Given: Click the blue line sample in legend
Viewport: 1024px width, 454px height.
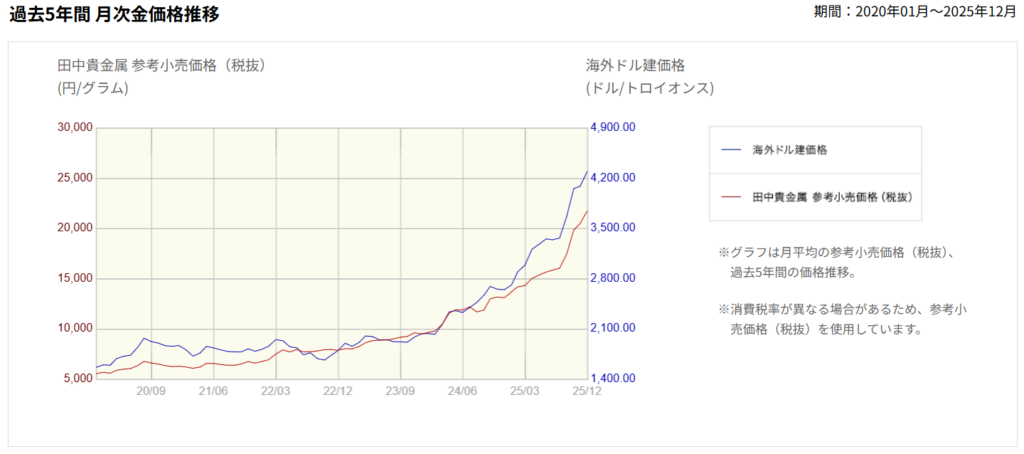Looking at the screenshot, I should pos(731,150).
